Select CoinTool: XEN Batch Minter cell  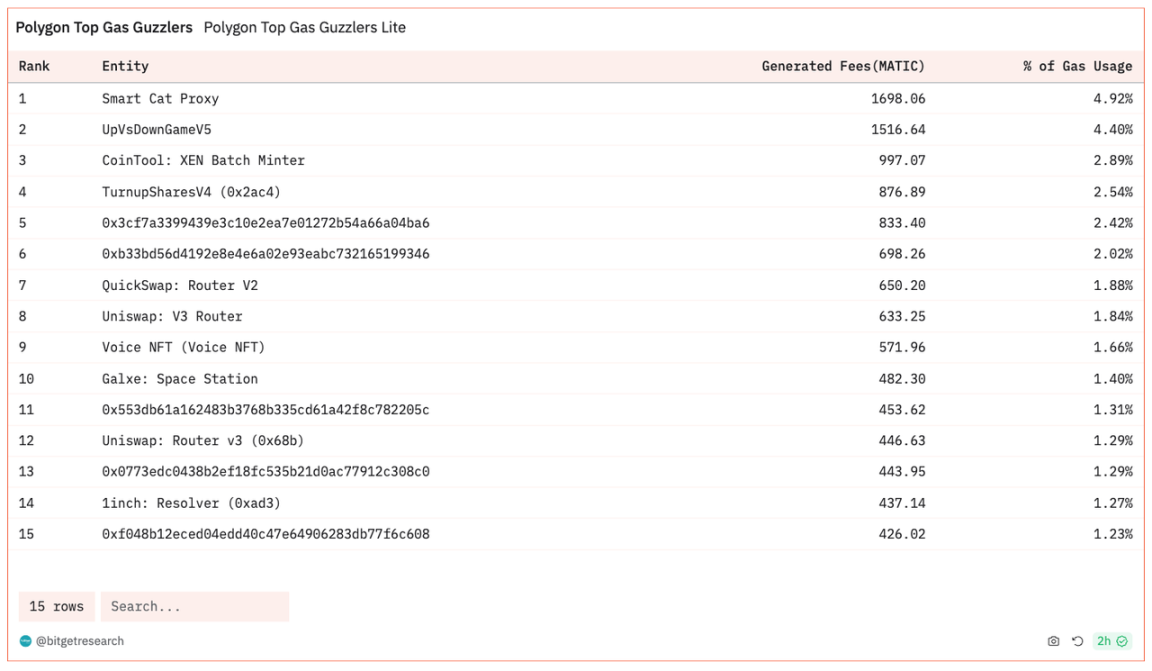point(204,160)
